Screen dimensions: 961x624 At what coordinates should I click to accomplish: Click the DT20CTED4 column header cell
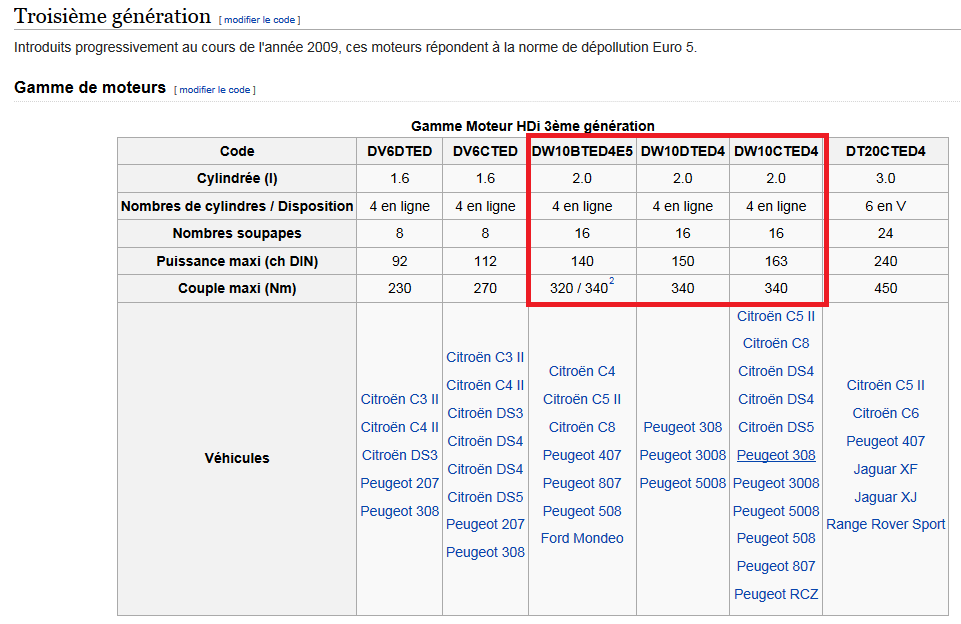click(x=885, y=151)
